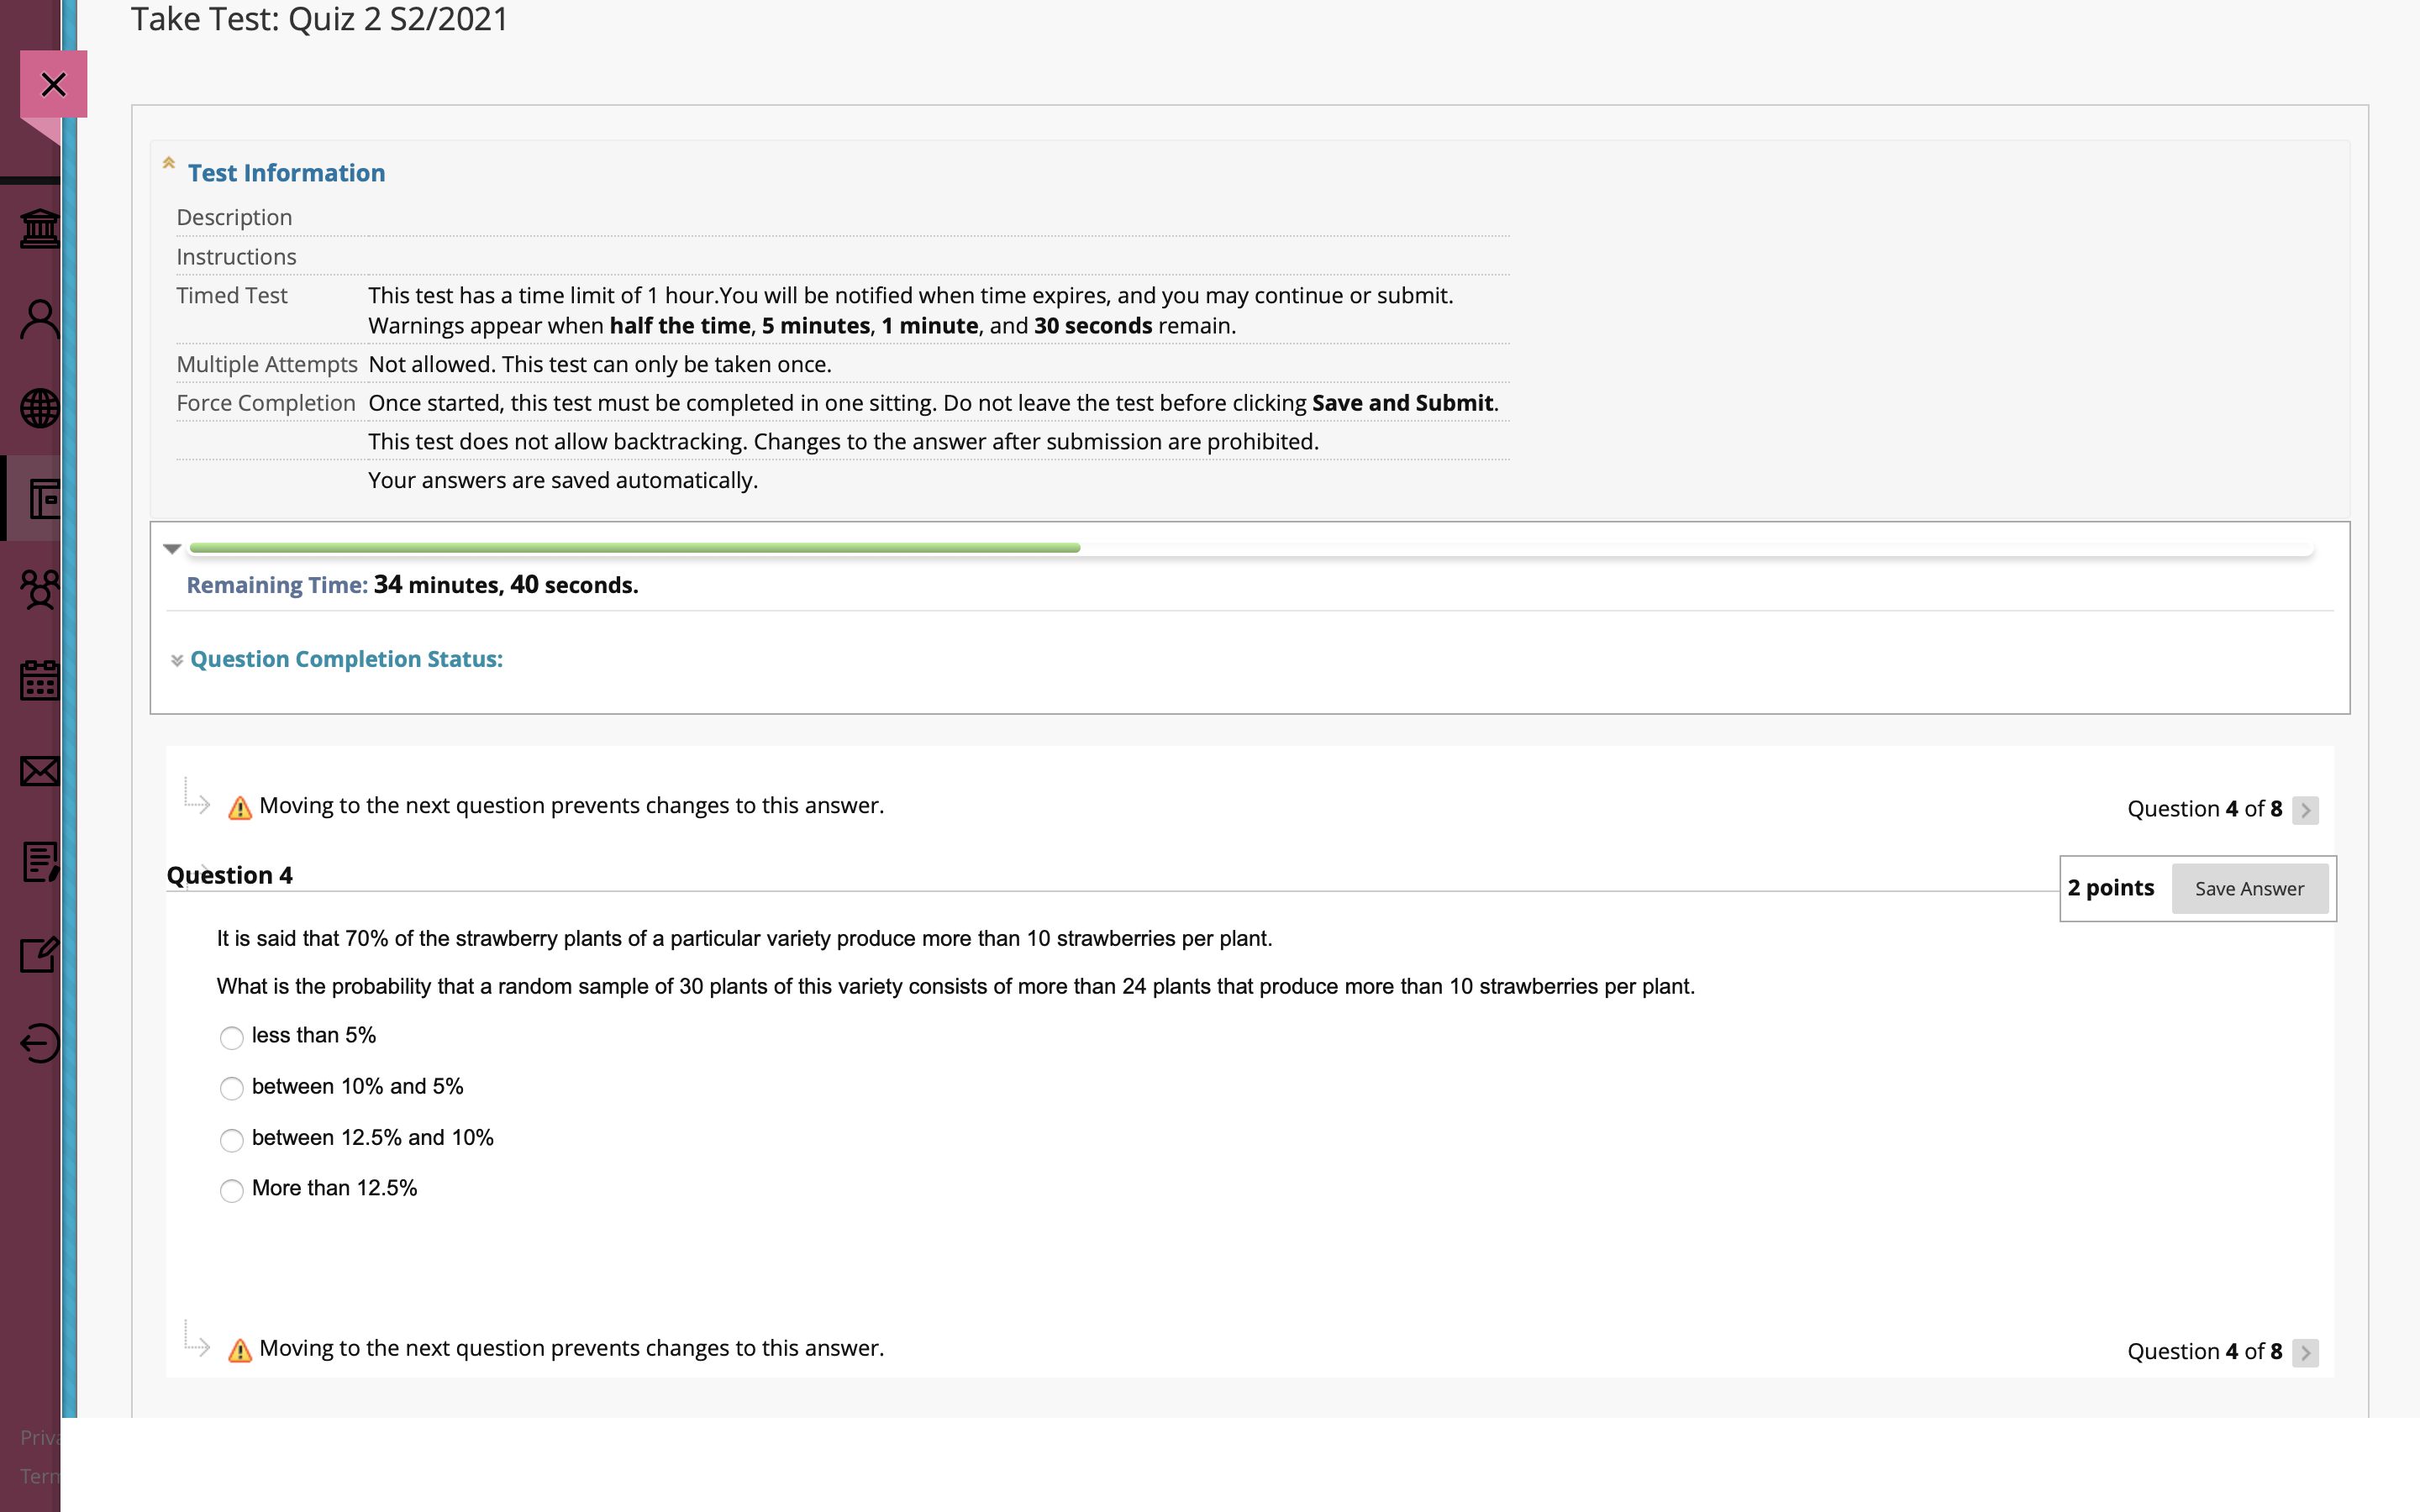This screenshot has height=1512, width=2420.
Task: Click bottom next question arrow button
Action: (2305, 1353)
